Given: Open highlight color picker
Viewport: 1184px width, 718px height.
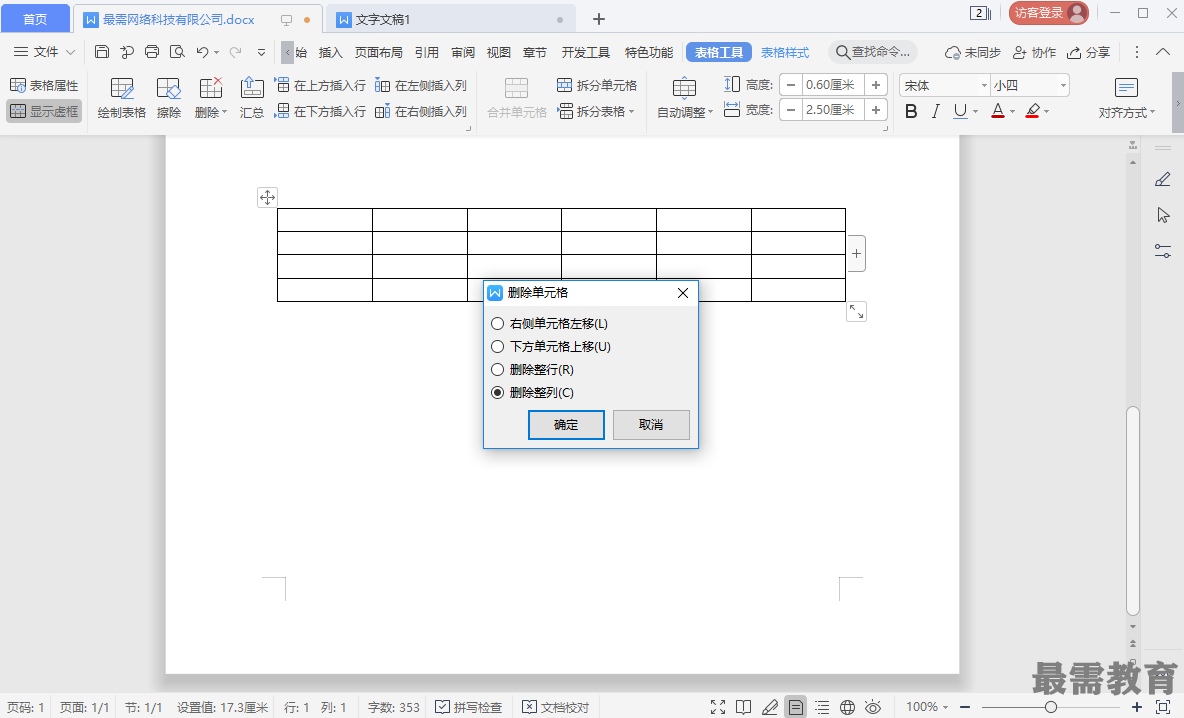Looking at the screenshot, I should (x=1033, y=111).
